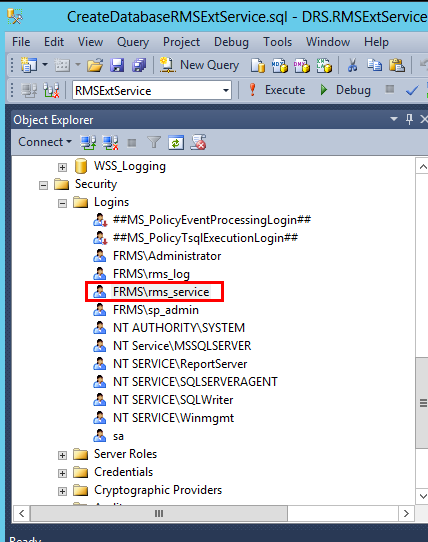Open the Window menu

328,42
